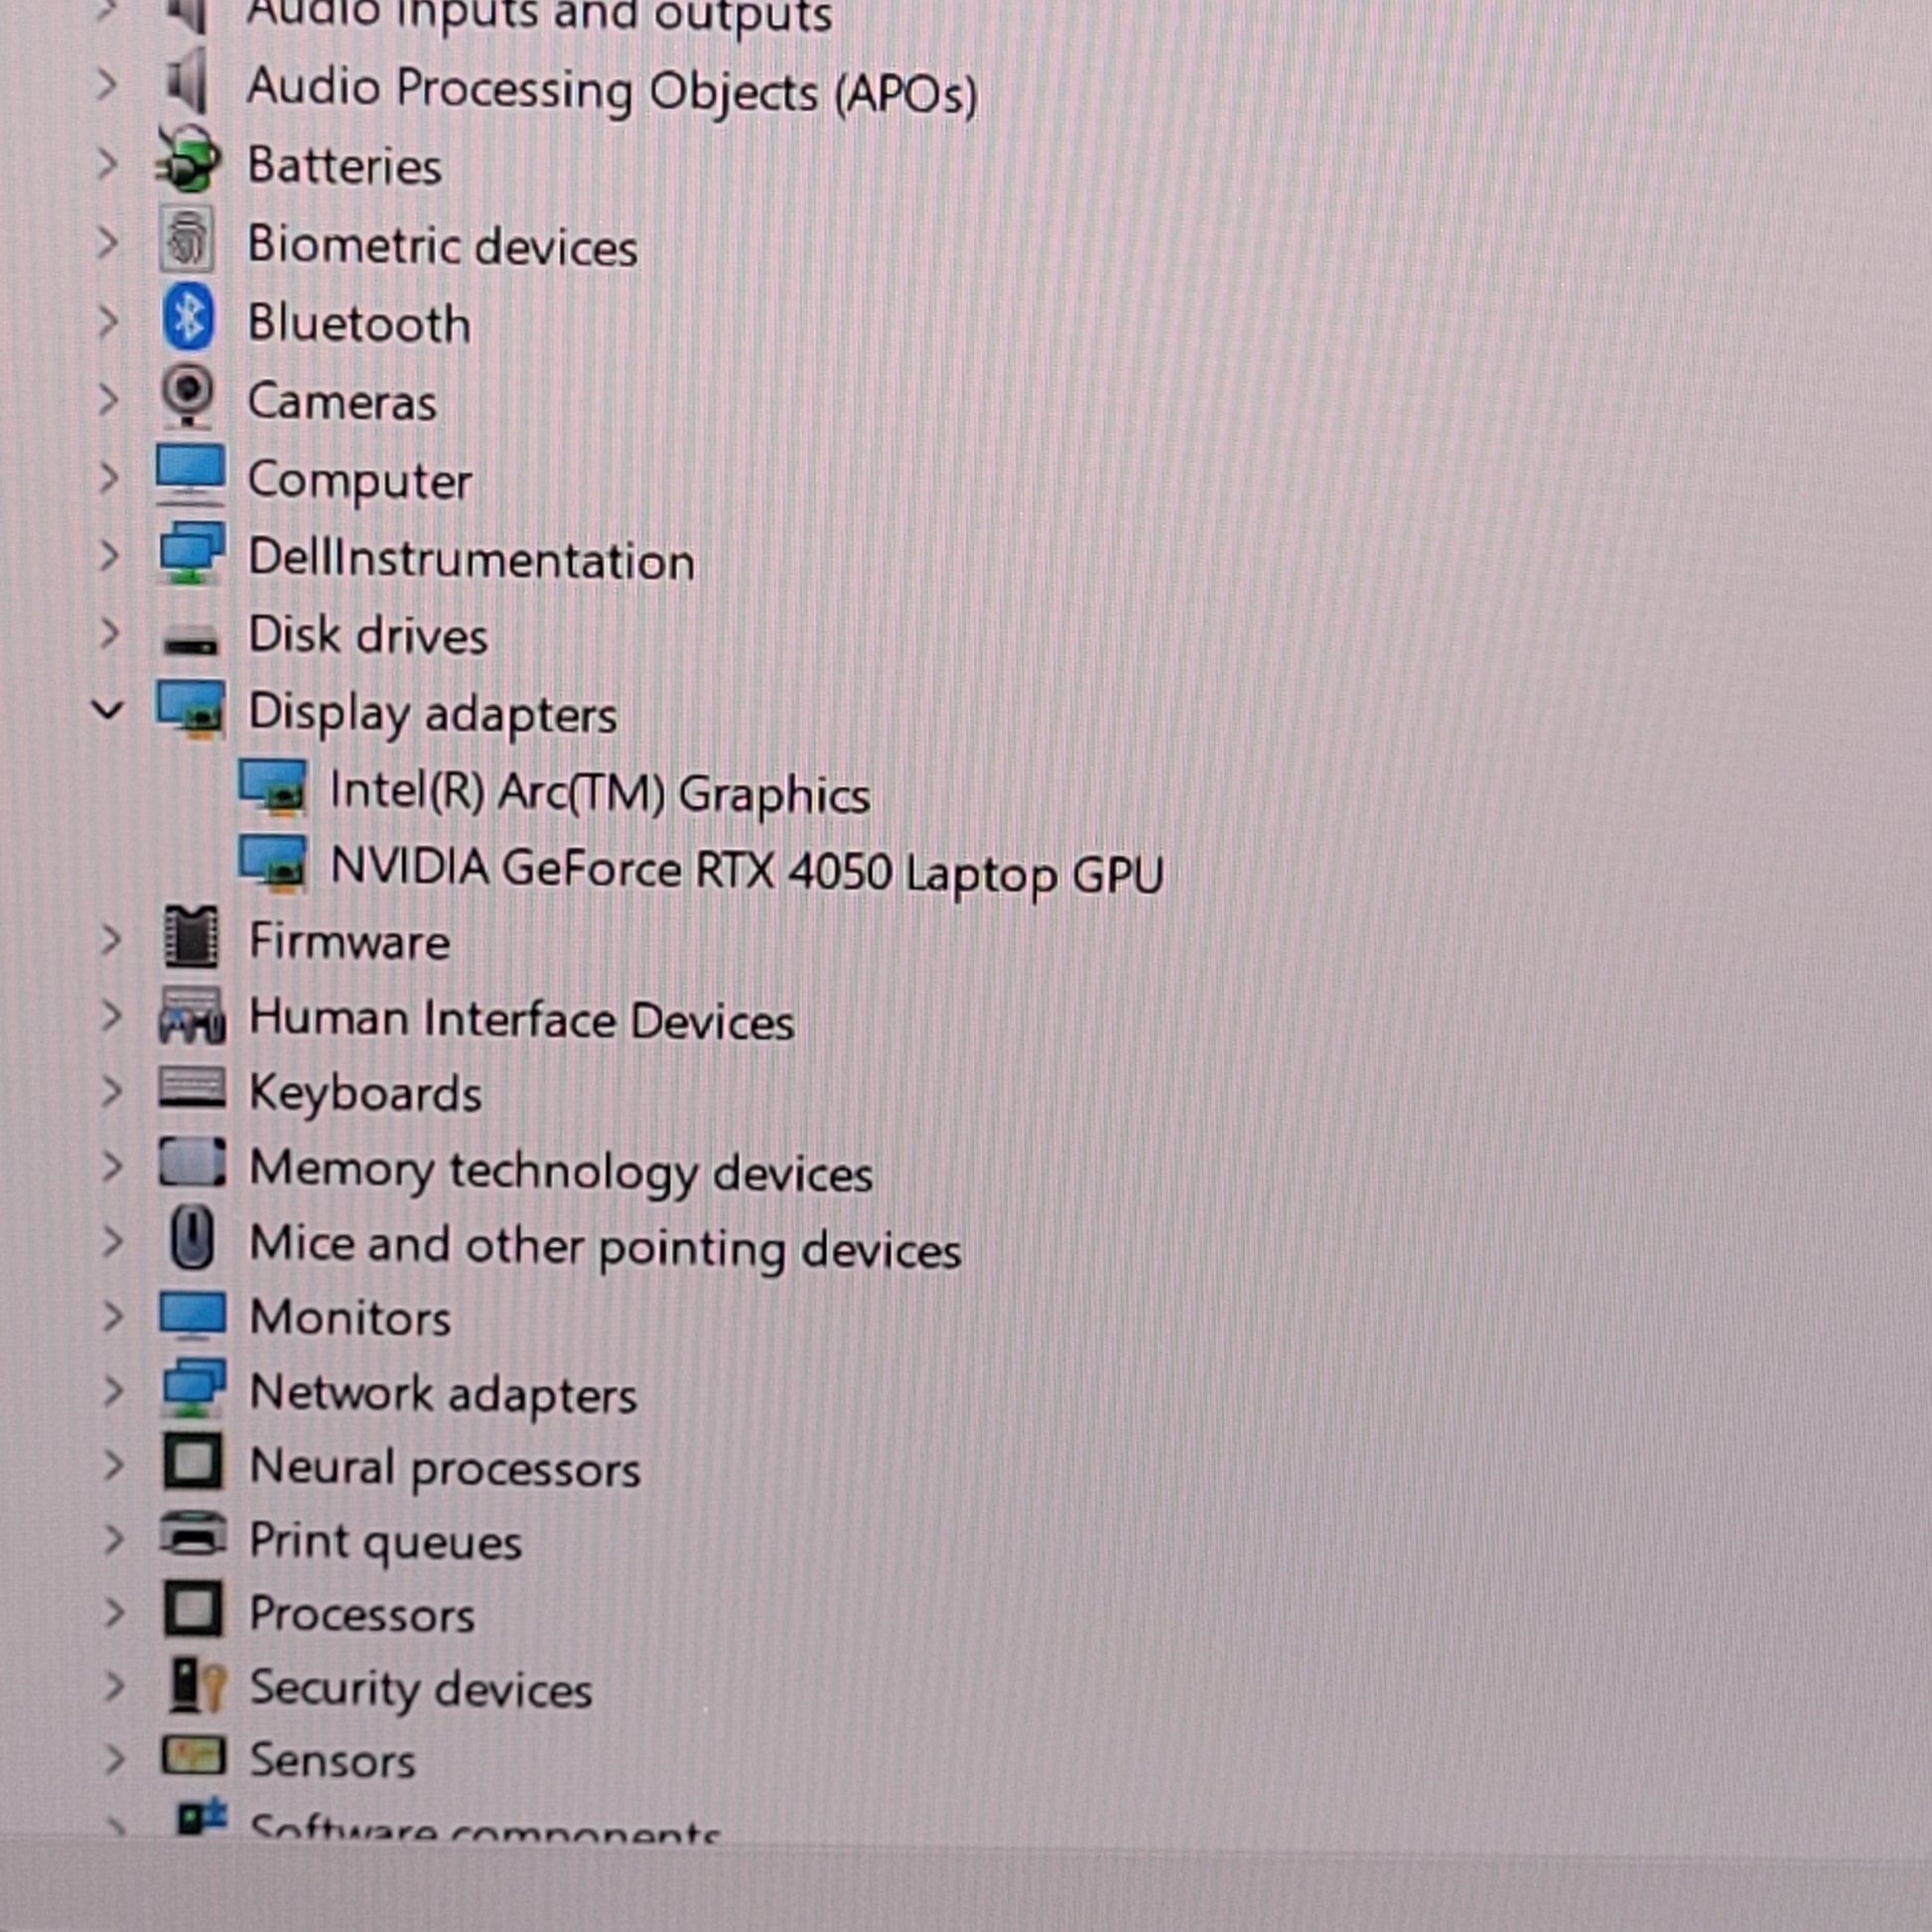
Task: Click the Keyboards category icon
Action: pos(192,1088)
